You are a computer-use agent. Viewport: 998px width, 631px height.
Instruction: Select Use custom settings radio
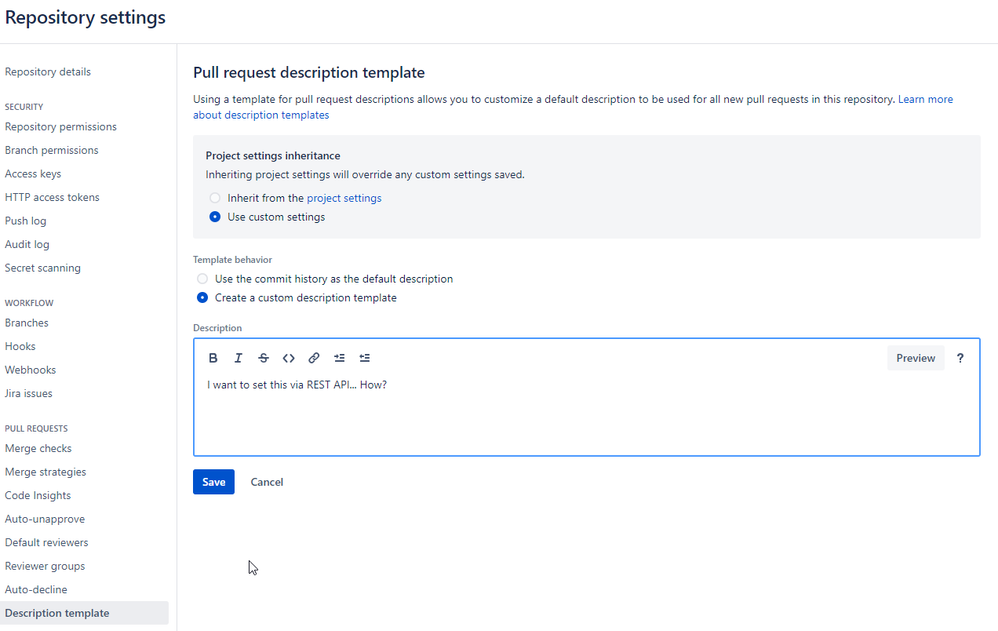pyautogui.click(x=215, y=216)
